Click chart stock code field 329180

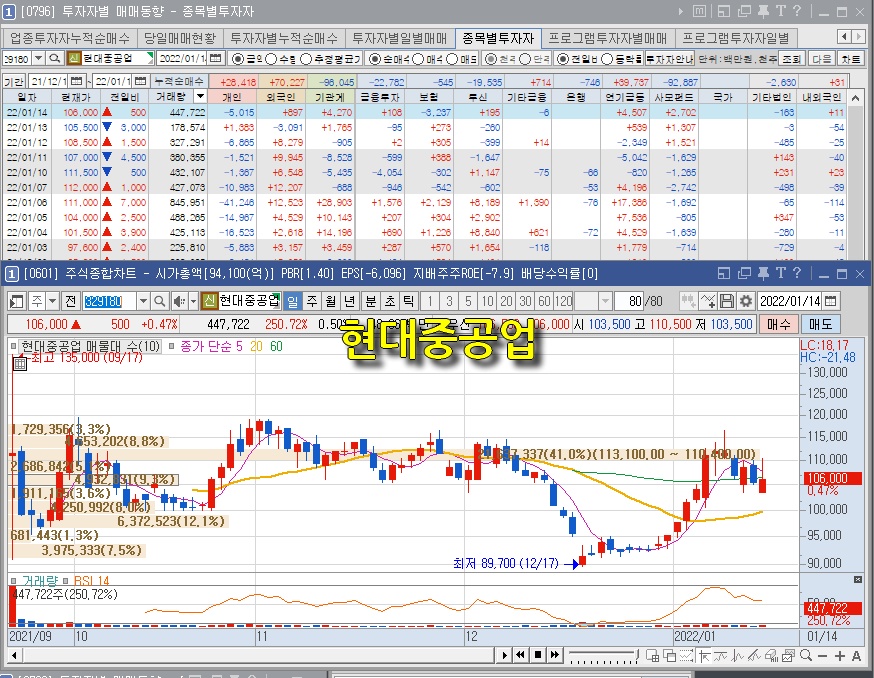[x=109, y=302]
